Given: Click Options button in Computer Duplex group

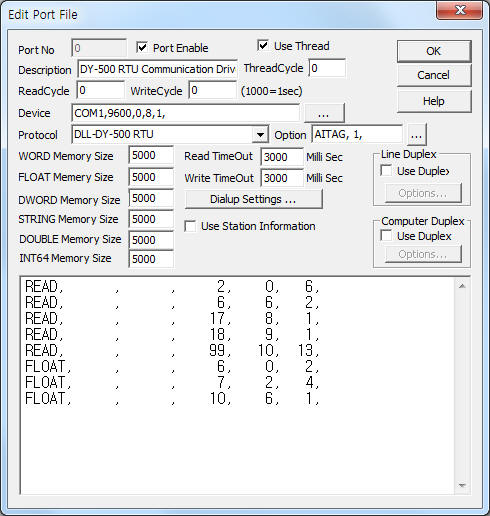Looking at the screenshot, I should [x=423, y=254].
